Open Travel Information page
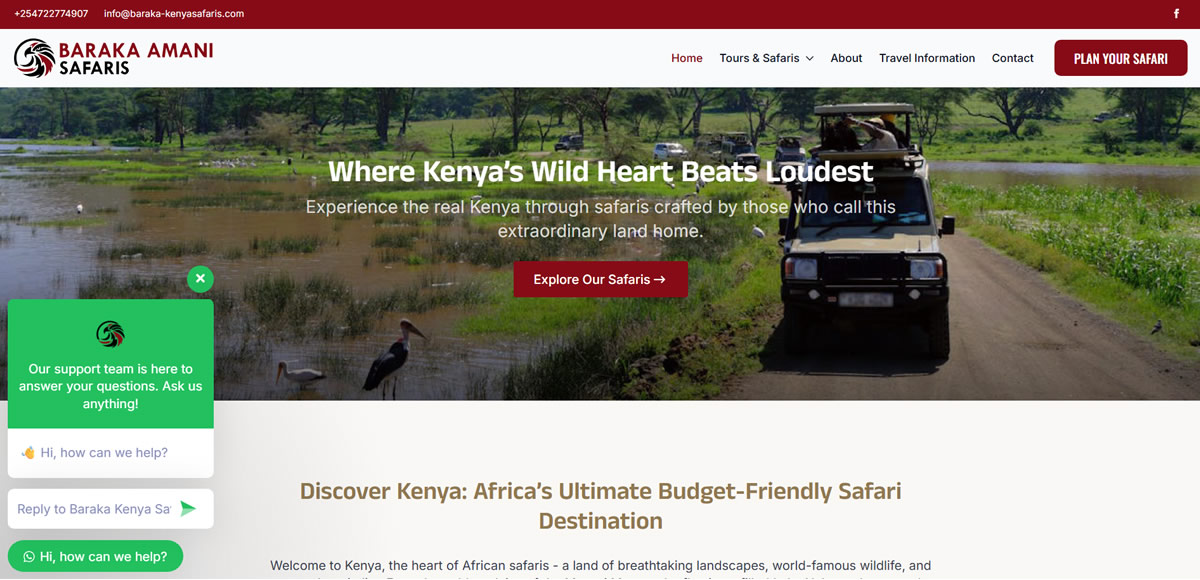 (x=927, y=58)
